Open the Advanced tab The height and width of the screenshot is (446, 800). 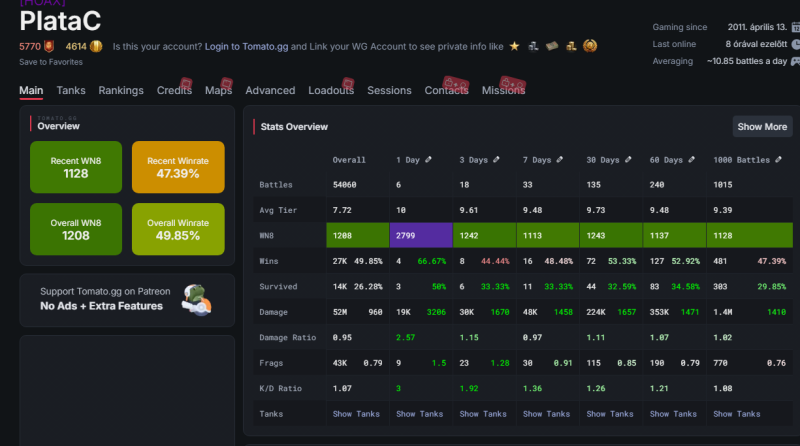(270, 90)
